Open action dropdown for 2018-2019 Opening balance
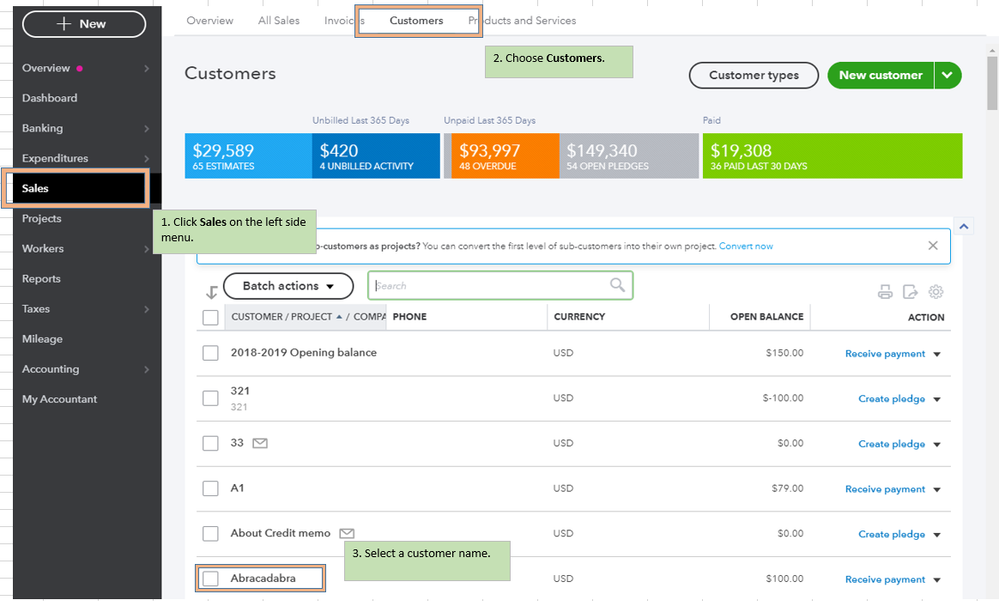 pos(937,354)
